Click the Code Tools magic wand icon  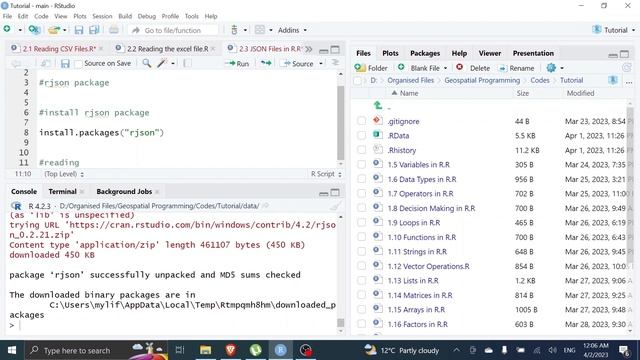pos(162,63)
